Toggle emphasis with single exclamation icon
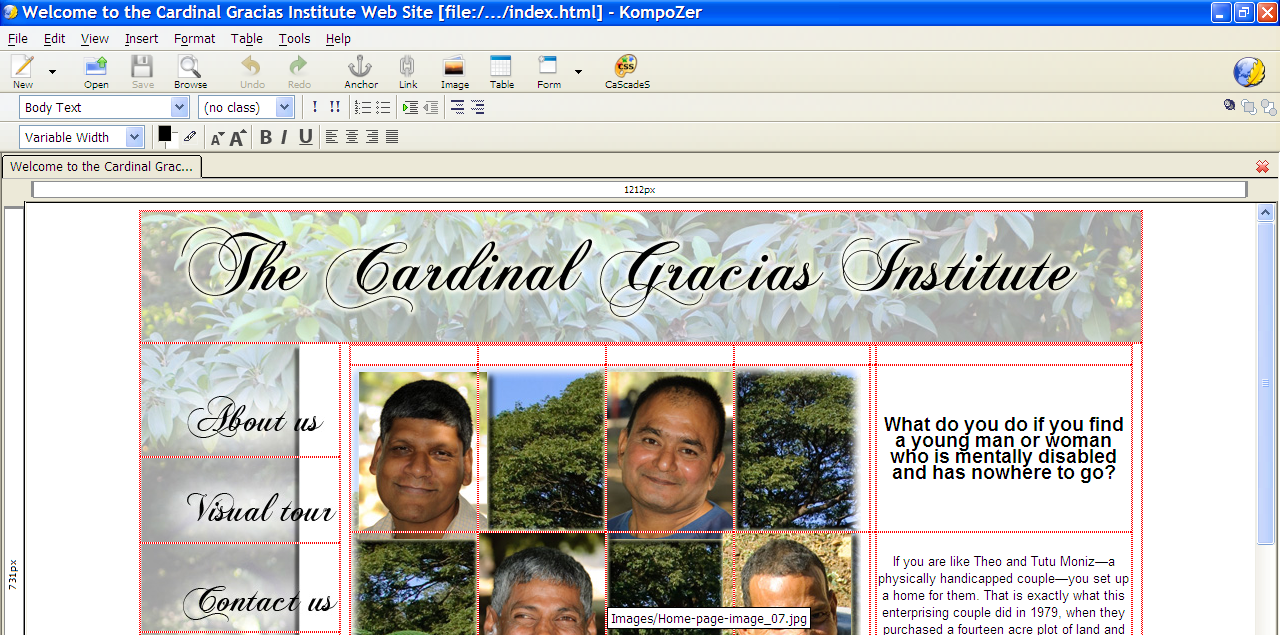Screen dimensions: 1280x635 coord(315,107)
